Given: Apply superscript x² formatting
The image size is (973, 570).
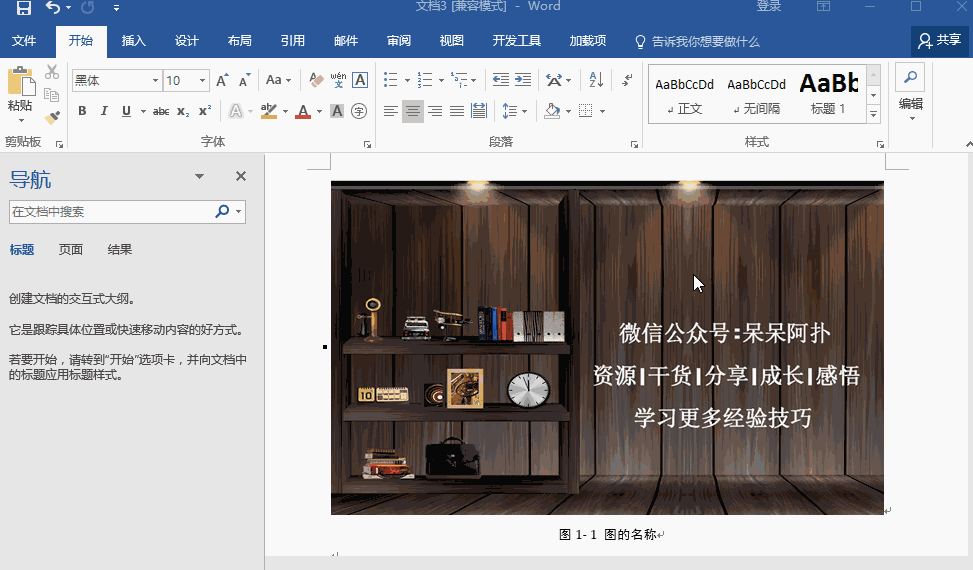Looking at the screenshot, I should click(205, 111).
